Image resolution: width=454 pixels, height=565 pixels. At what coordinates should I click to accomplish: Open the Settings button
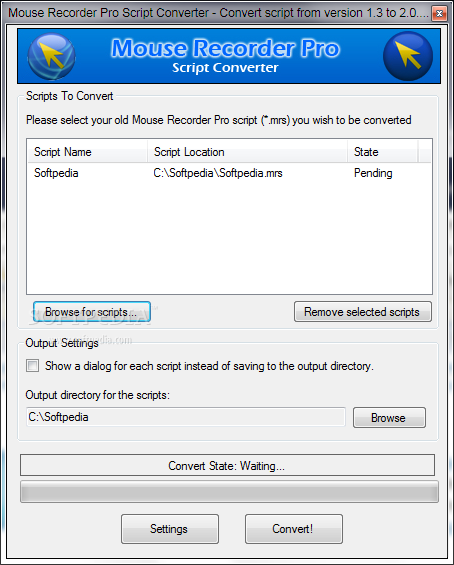[170, 529]
